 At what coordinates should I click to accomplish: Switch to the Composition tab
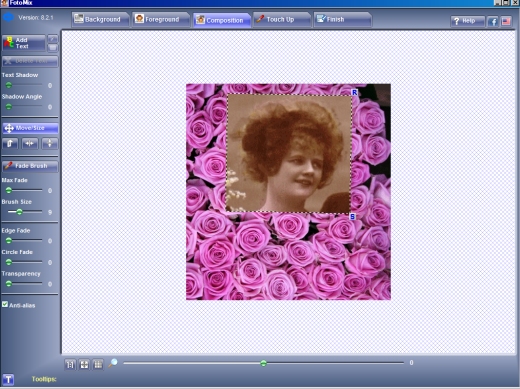coord(222,20)
